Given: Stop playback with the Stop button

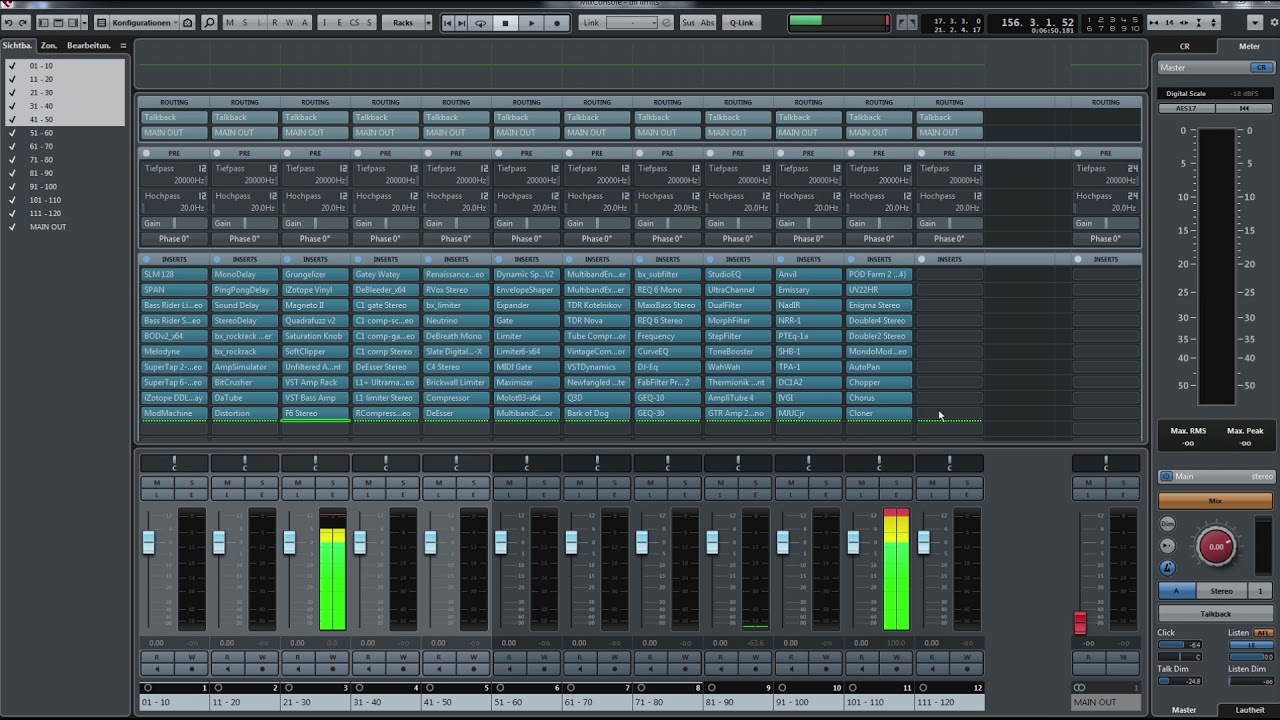Looking at the screenshot, I should [x=506, y=22].
